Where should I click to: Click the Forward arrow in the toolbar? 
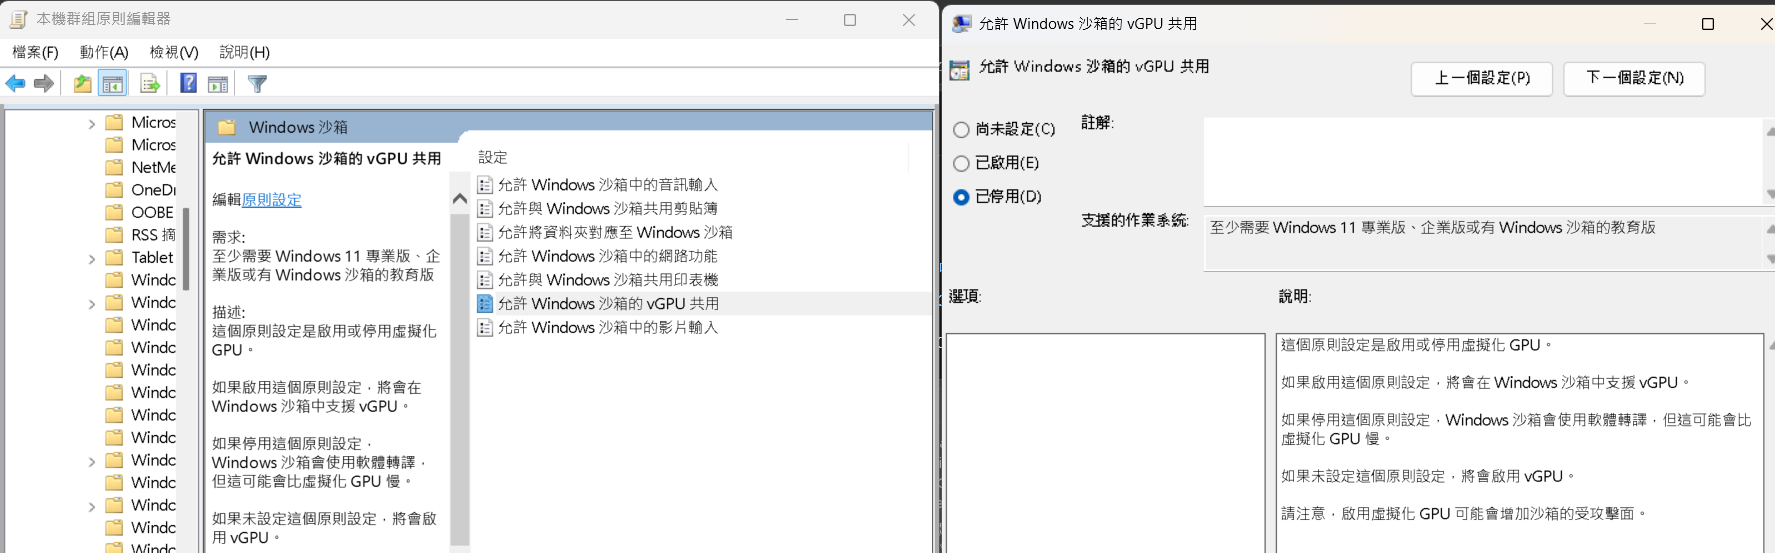(x=43, y=84)
